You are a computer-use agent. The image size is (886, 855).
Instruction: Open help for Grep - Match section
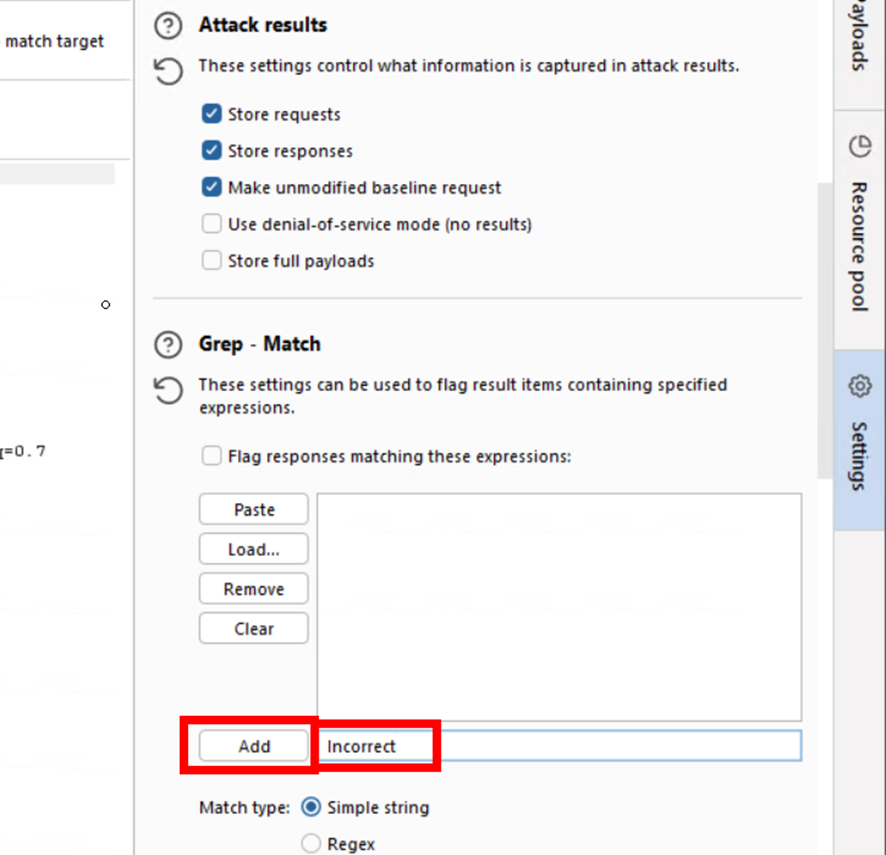[168, 345]
